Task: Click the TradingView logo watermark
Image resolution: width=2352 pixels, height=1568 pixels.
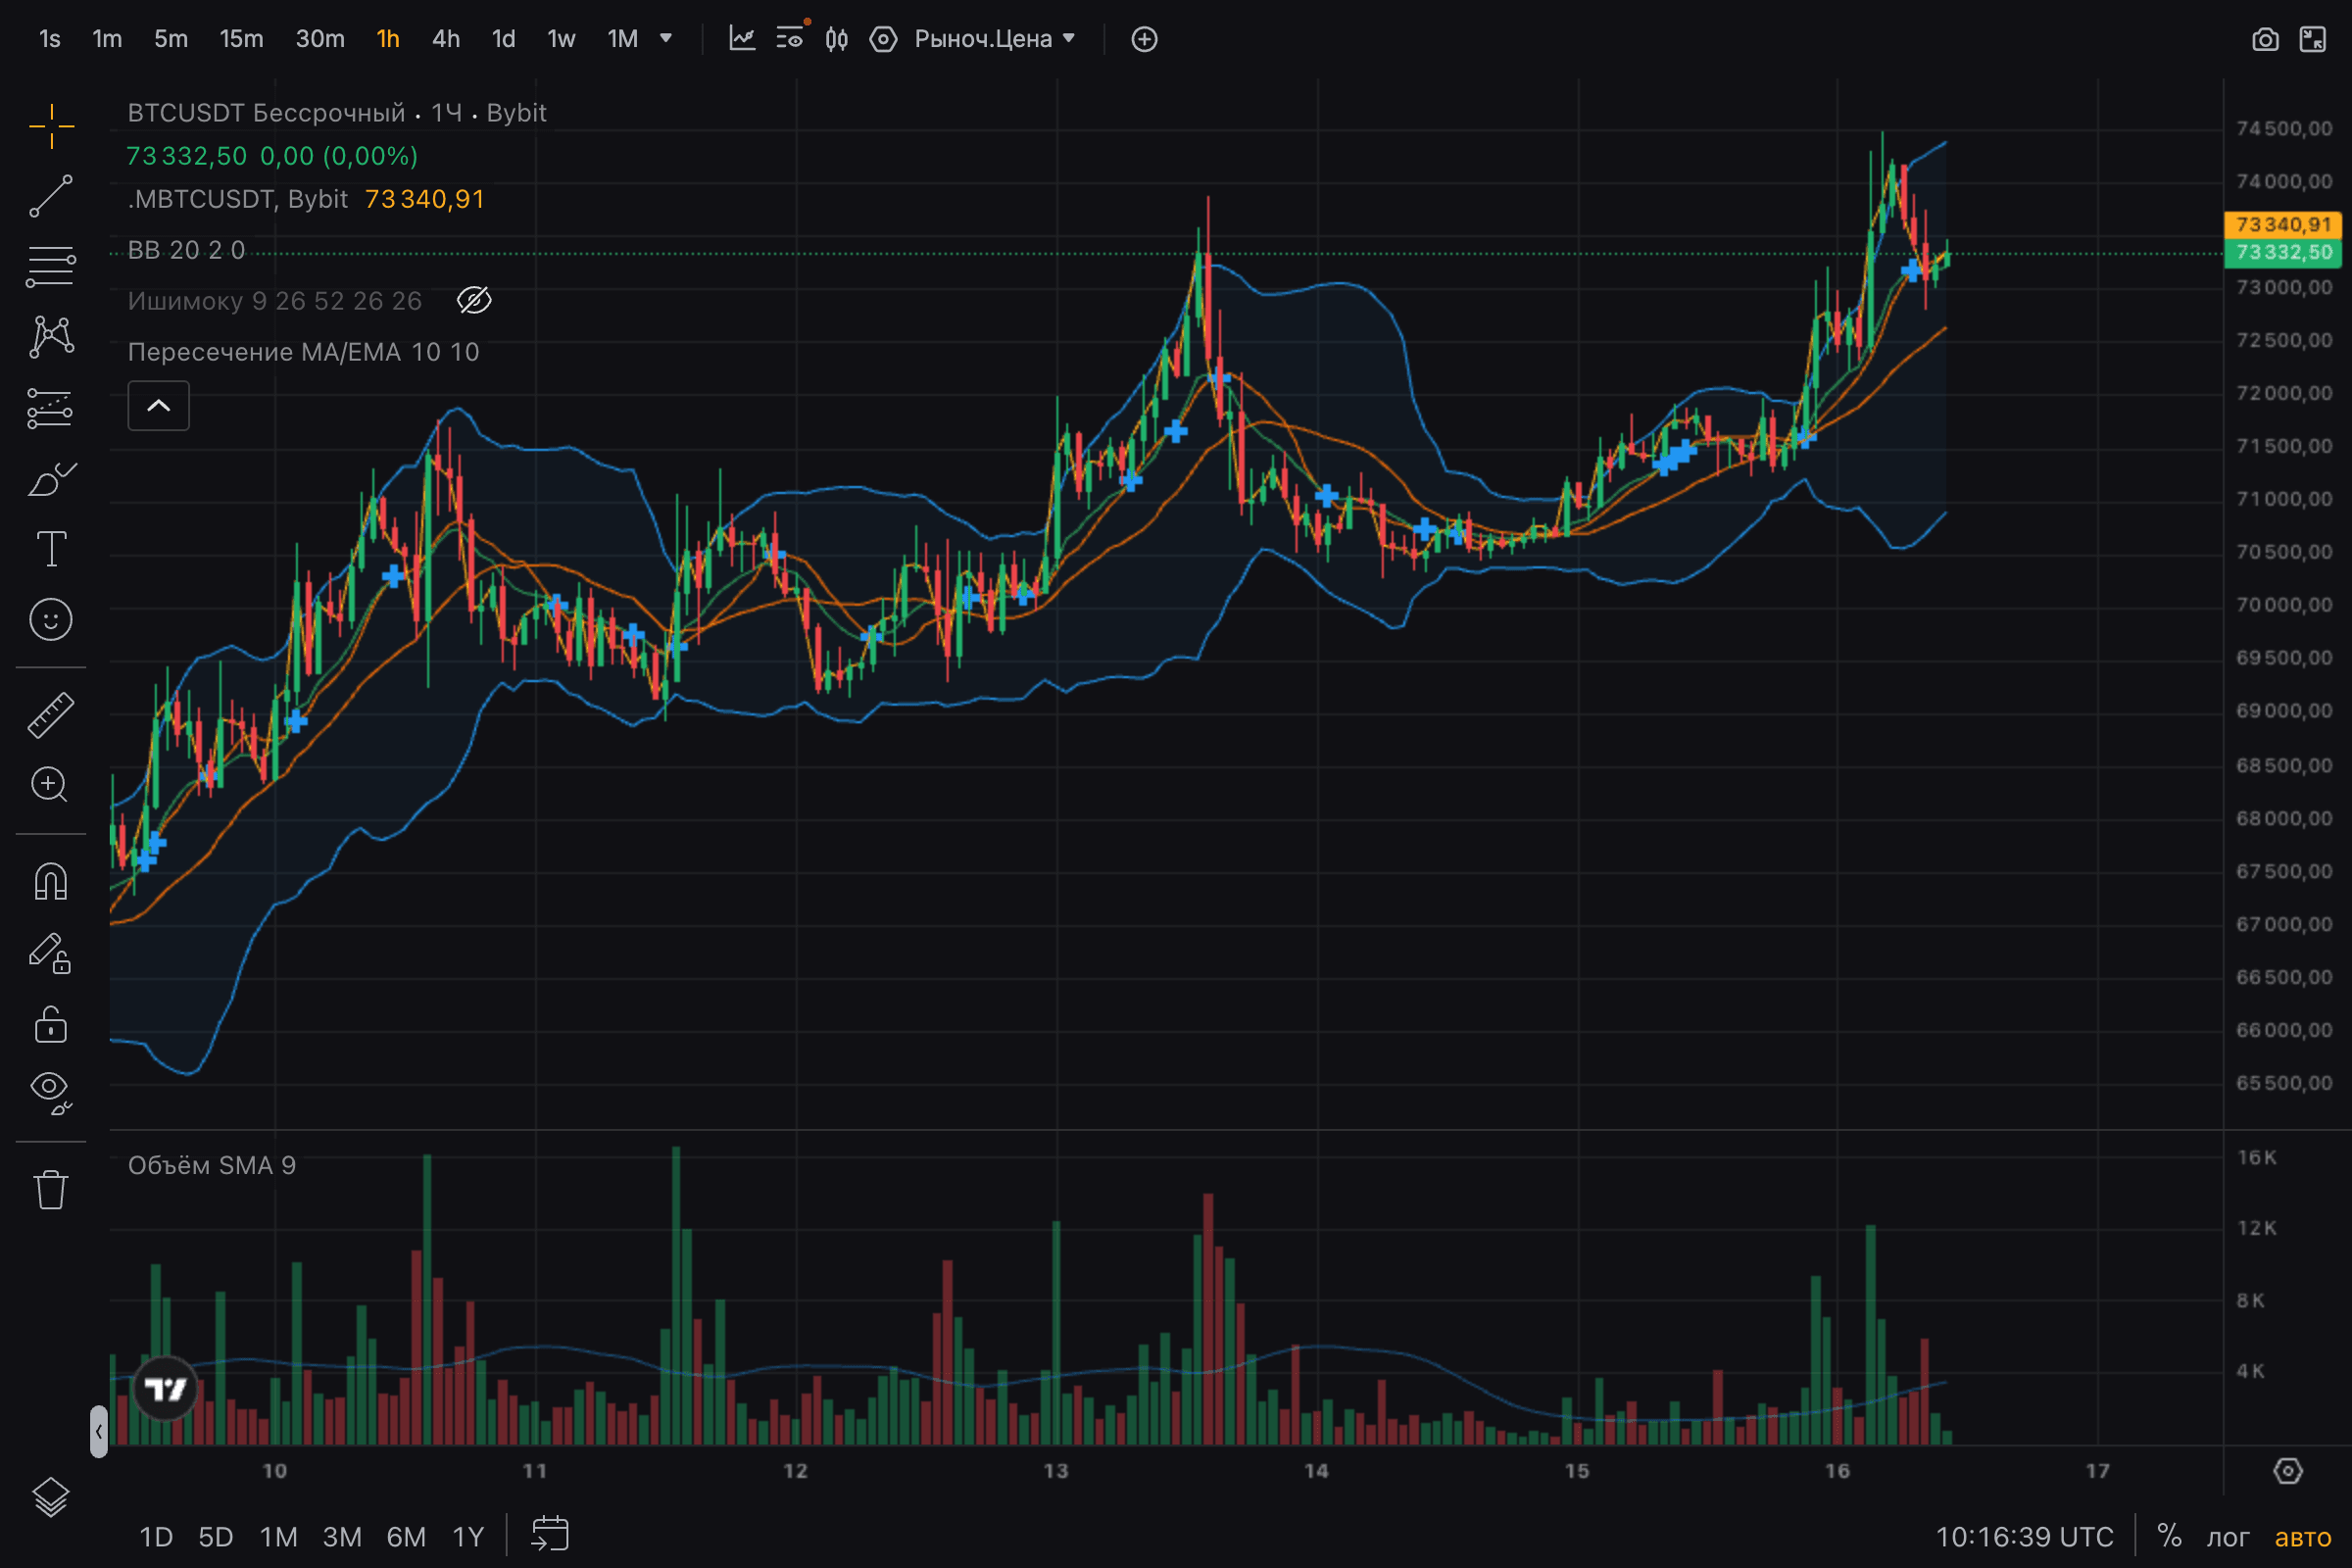Action: pyautogui.click(x=167, y=1387)
